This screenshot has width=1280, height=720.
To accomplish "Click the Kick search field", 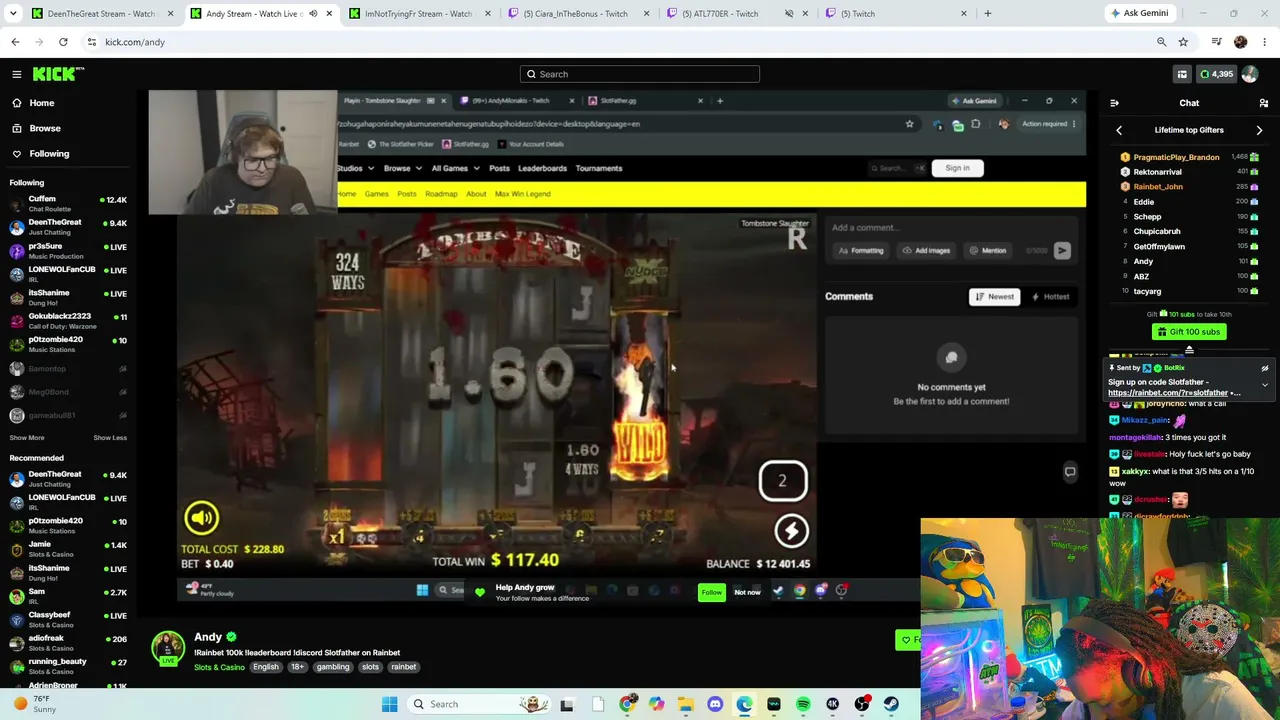I will [x=640, y=74].
